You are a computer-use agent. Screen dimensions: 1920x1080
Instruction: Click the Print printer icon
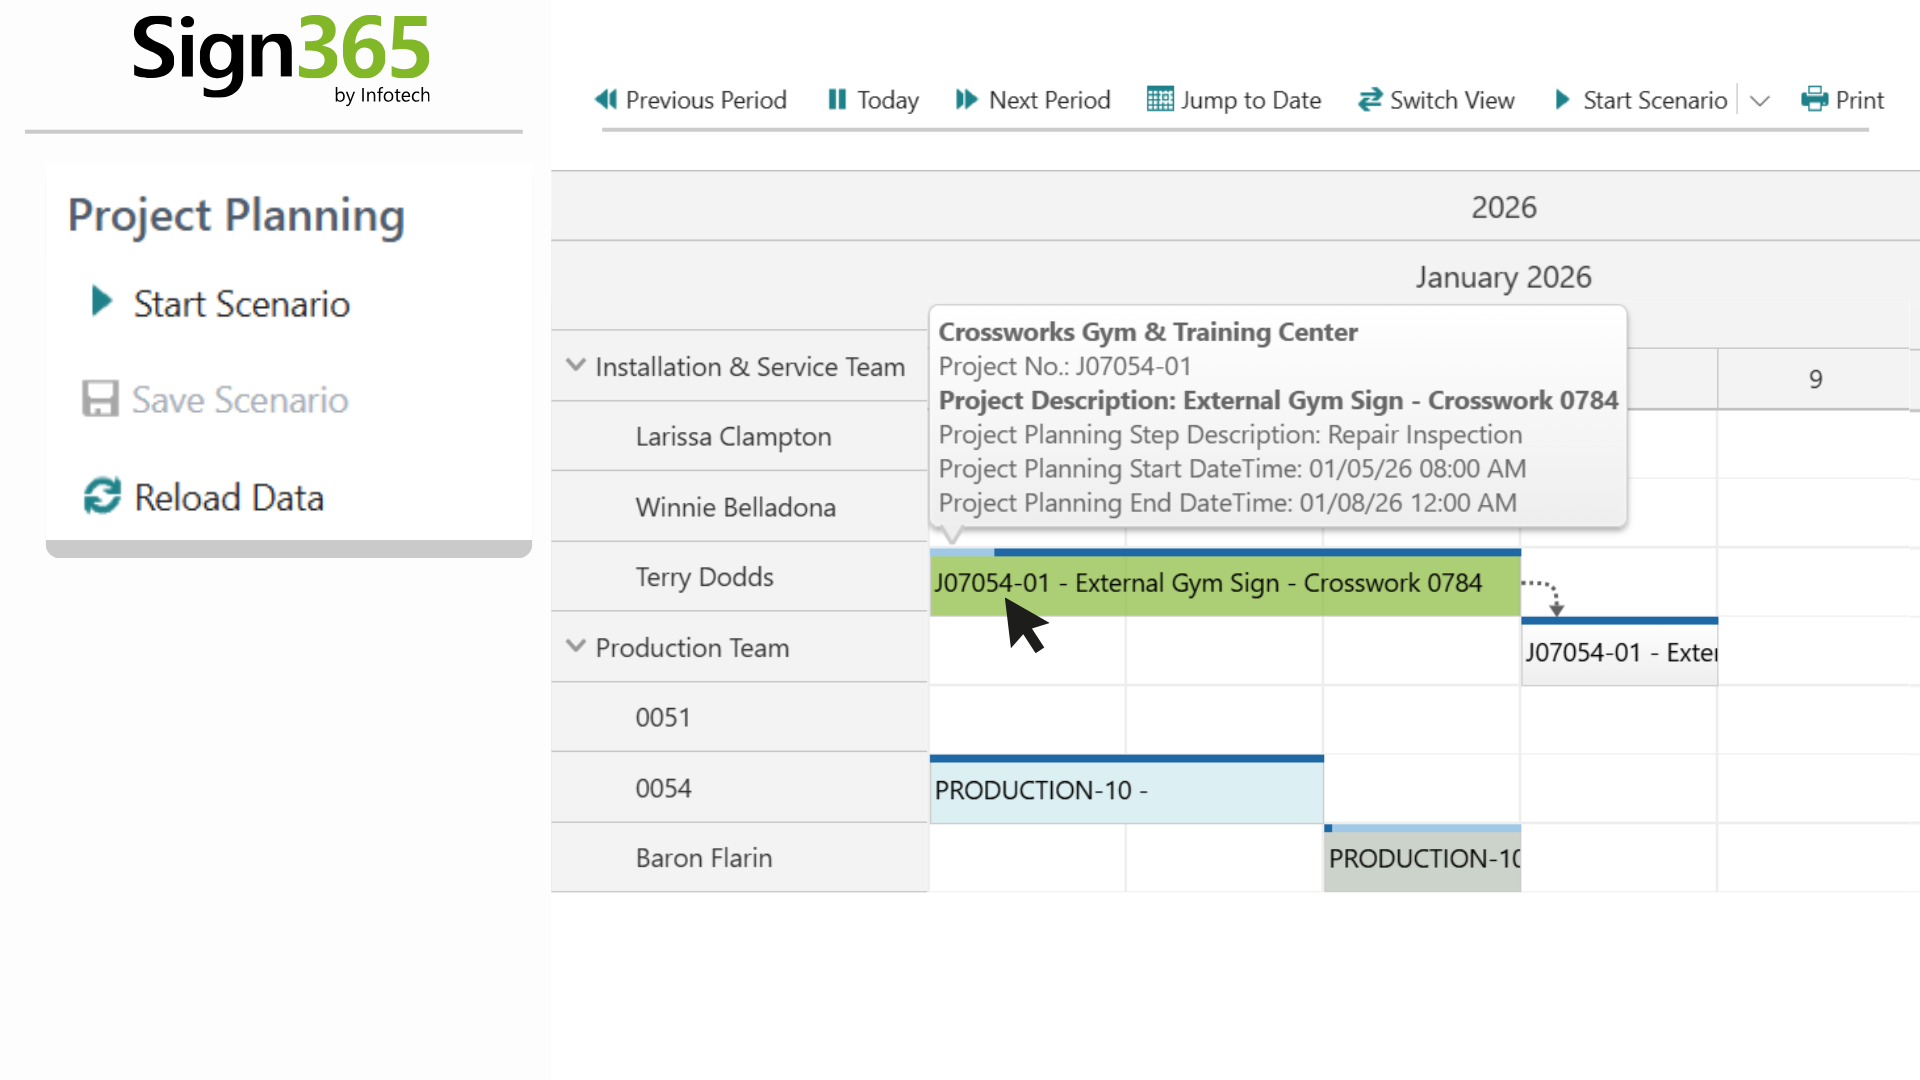[x=1814, y=99]
